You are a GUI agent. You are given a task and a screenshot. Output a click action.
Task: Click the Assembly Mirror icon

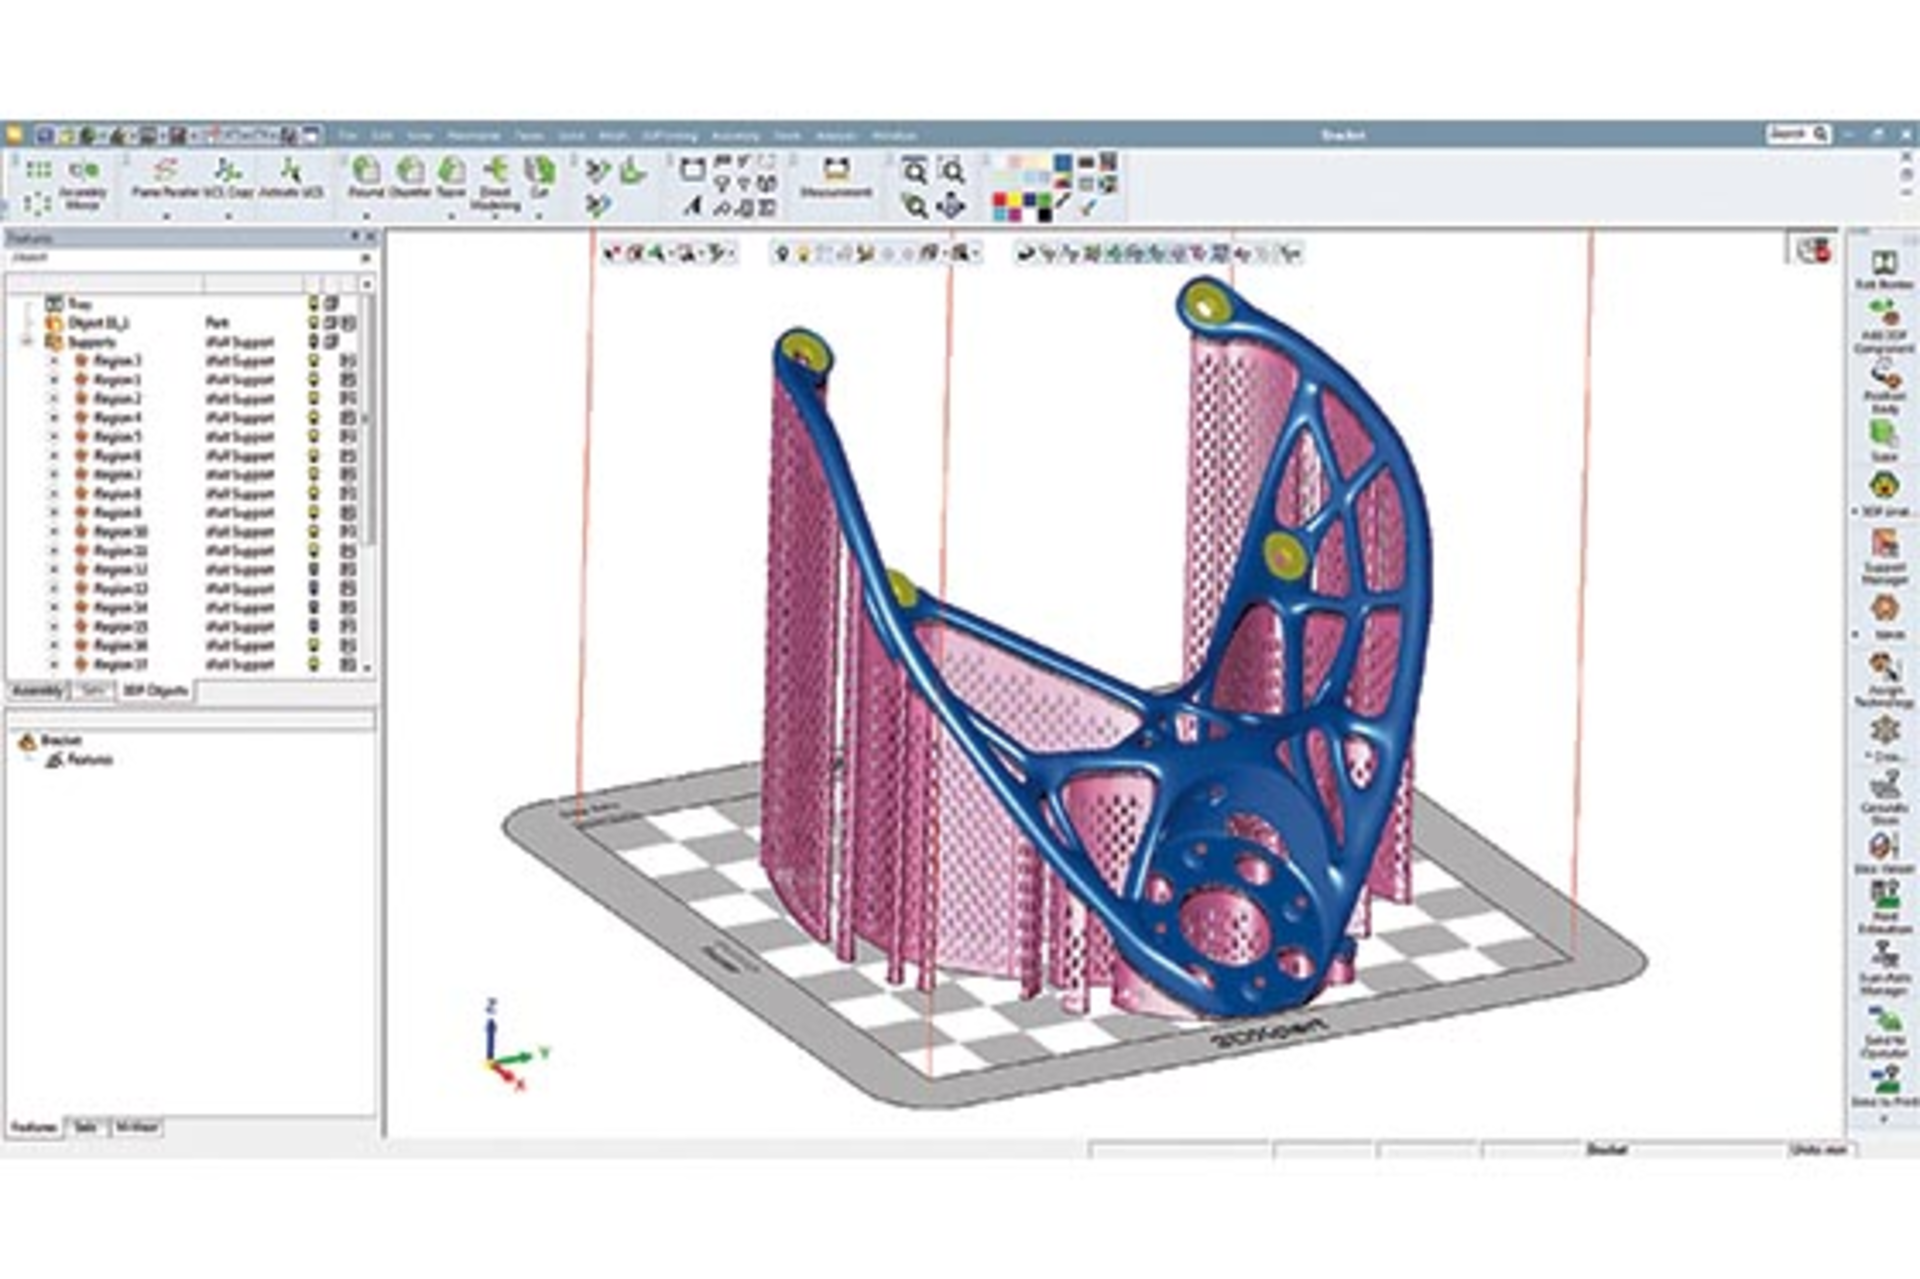click(84, 172)
